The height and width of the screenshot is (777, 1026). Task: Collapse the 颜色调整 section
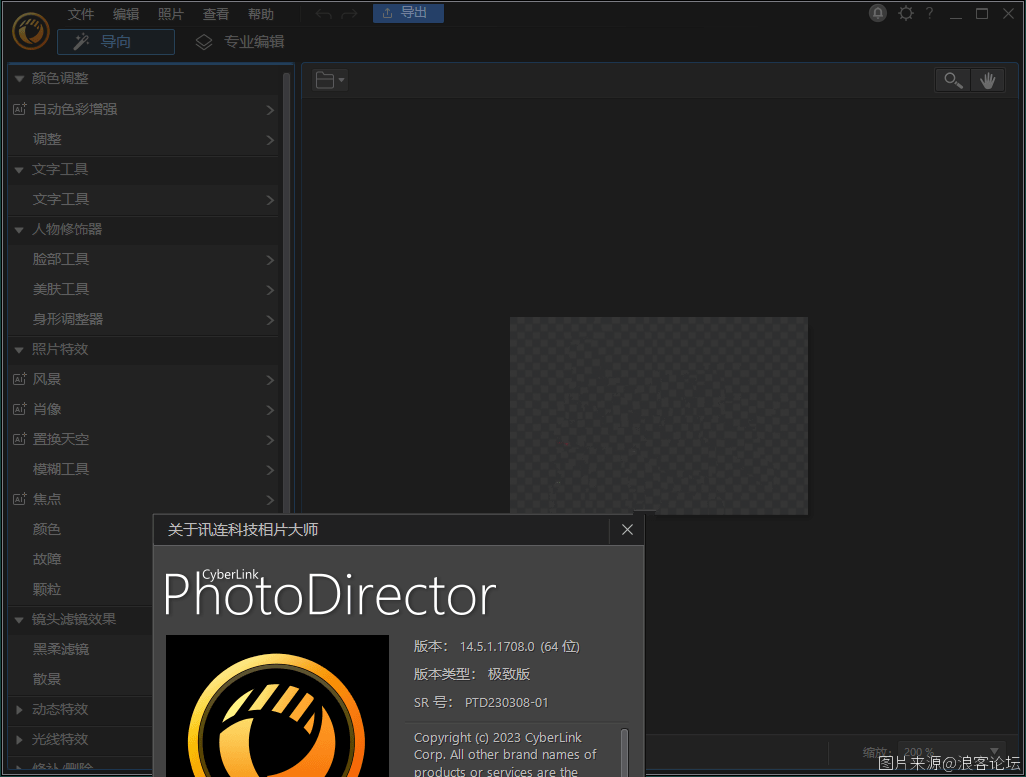click(x=19, y=79)
